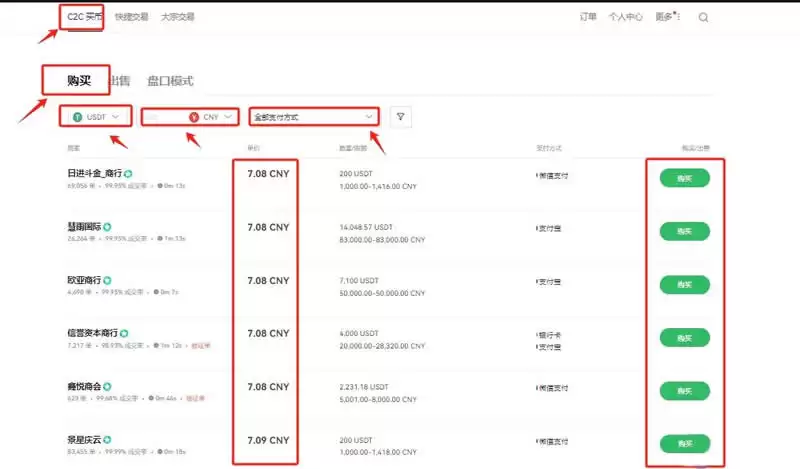800x469 pixels.
Task: Open the CNY currency dropdown
Action: (210, 117)
